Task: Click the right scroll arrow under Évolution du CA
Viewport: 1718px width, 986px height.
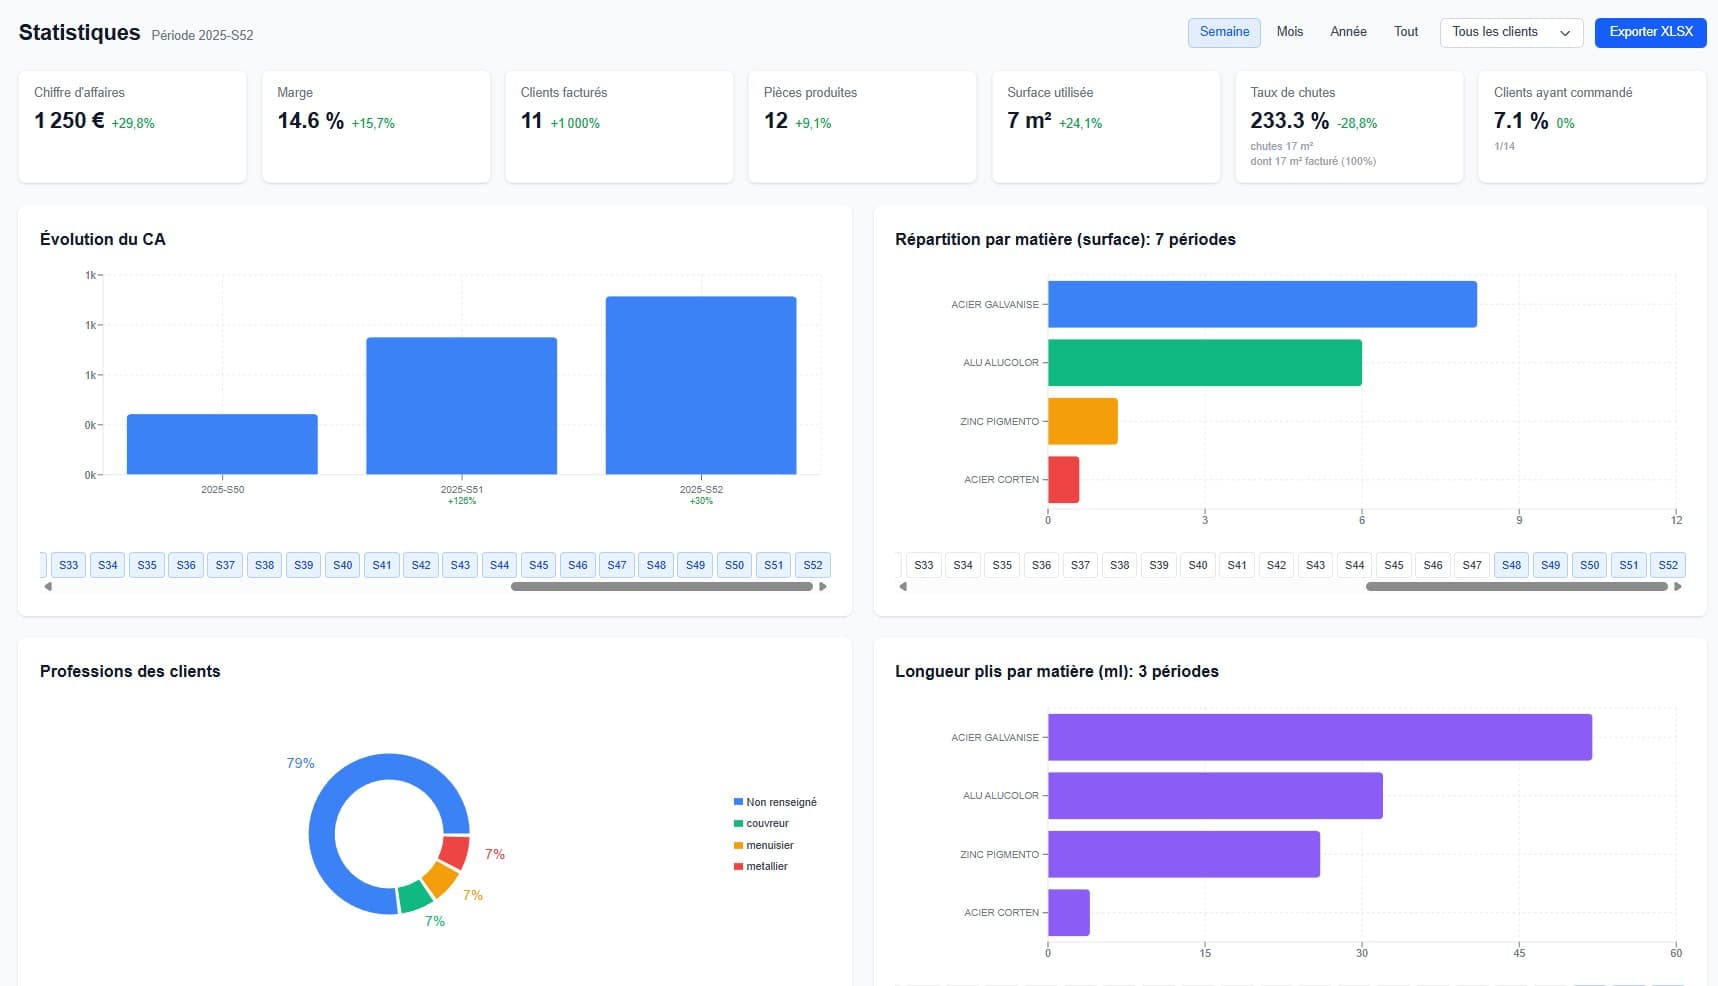Action: [823, 587]
